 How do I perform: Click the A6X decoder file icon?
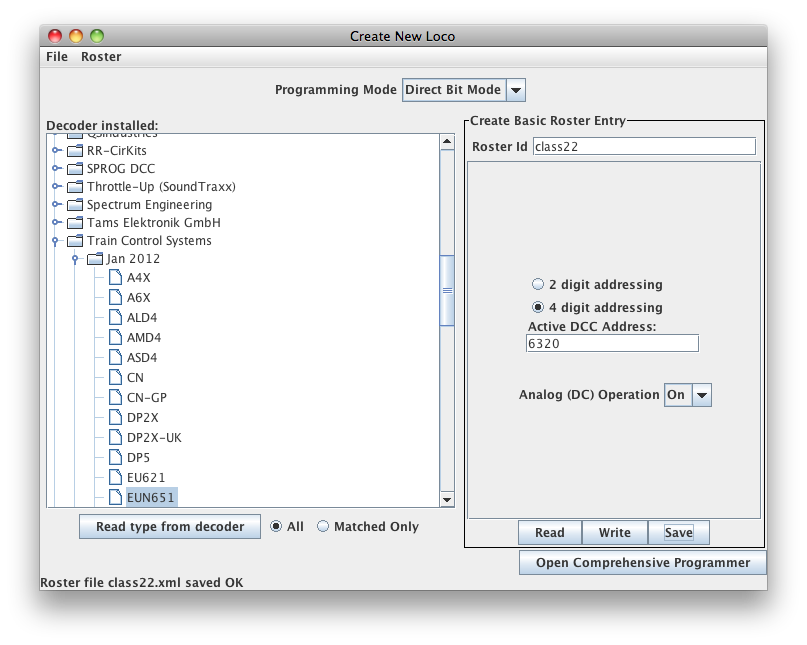click(116, 298)
